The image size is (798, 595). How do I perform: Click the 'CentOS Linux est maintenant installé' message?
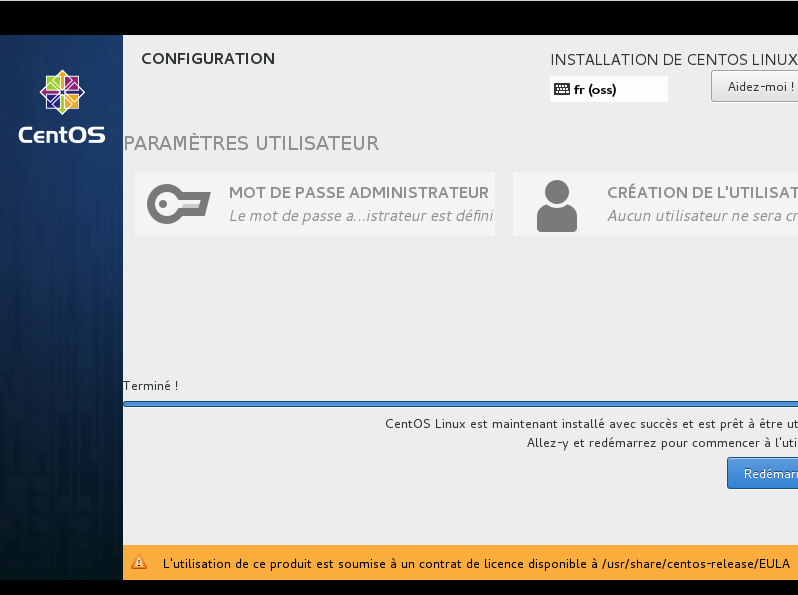click(590, 423)
